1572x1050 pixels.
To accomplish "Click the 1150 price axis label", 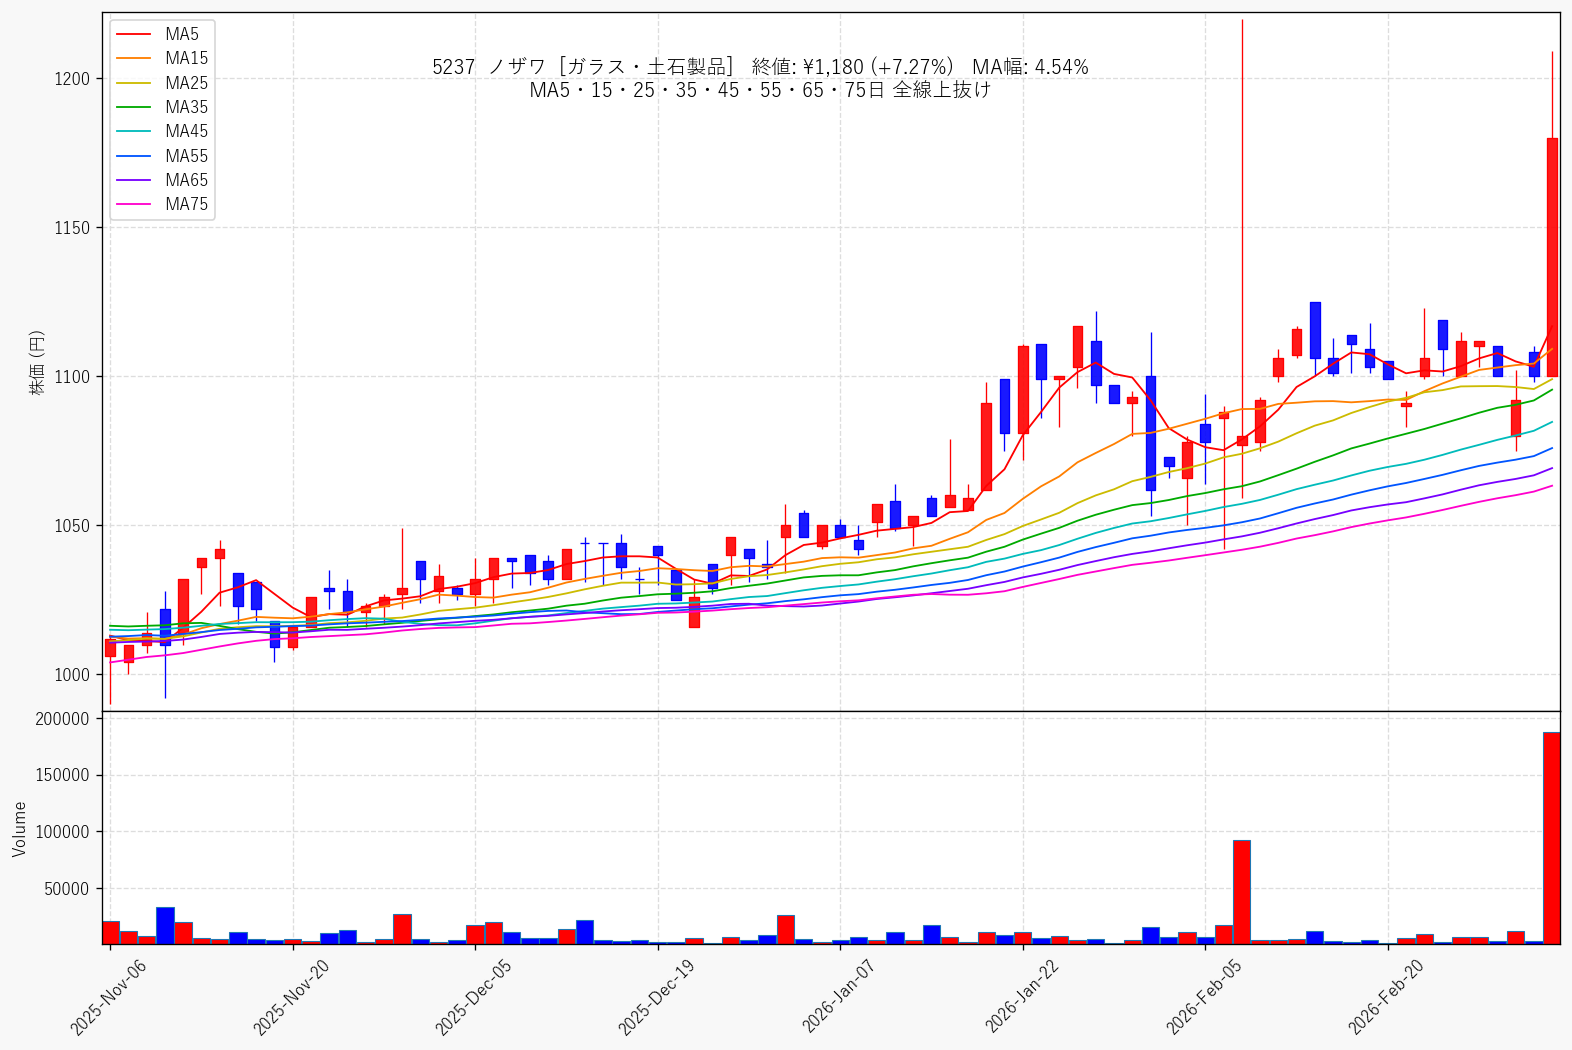I will pyautogui.click(x=72, y=228).
